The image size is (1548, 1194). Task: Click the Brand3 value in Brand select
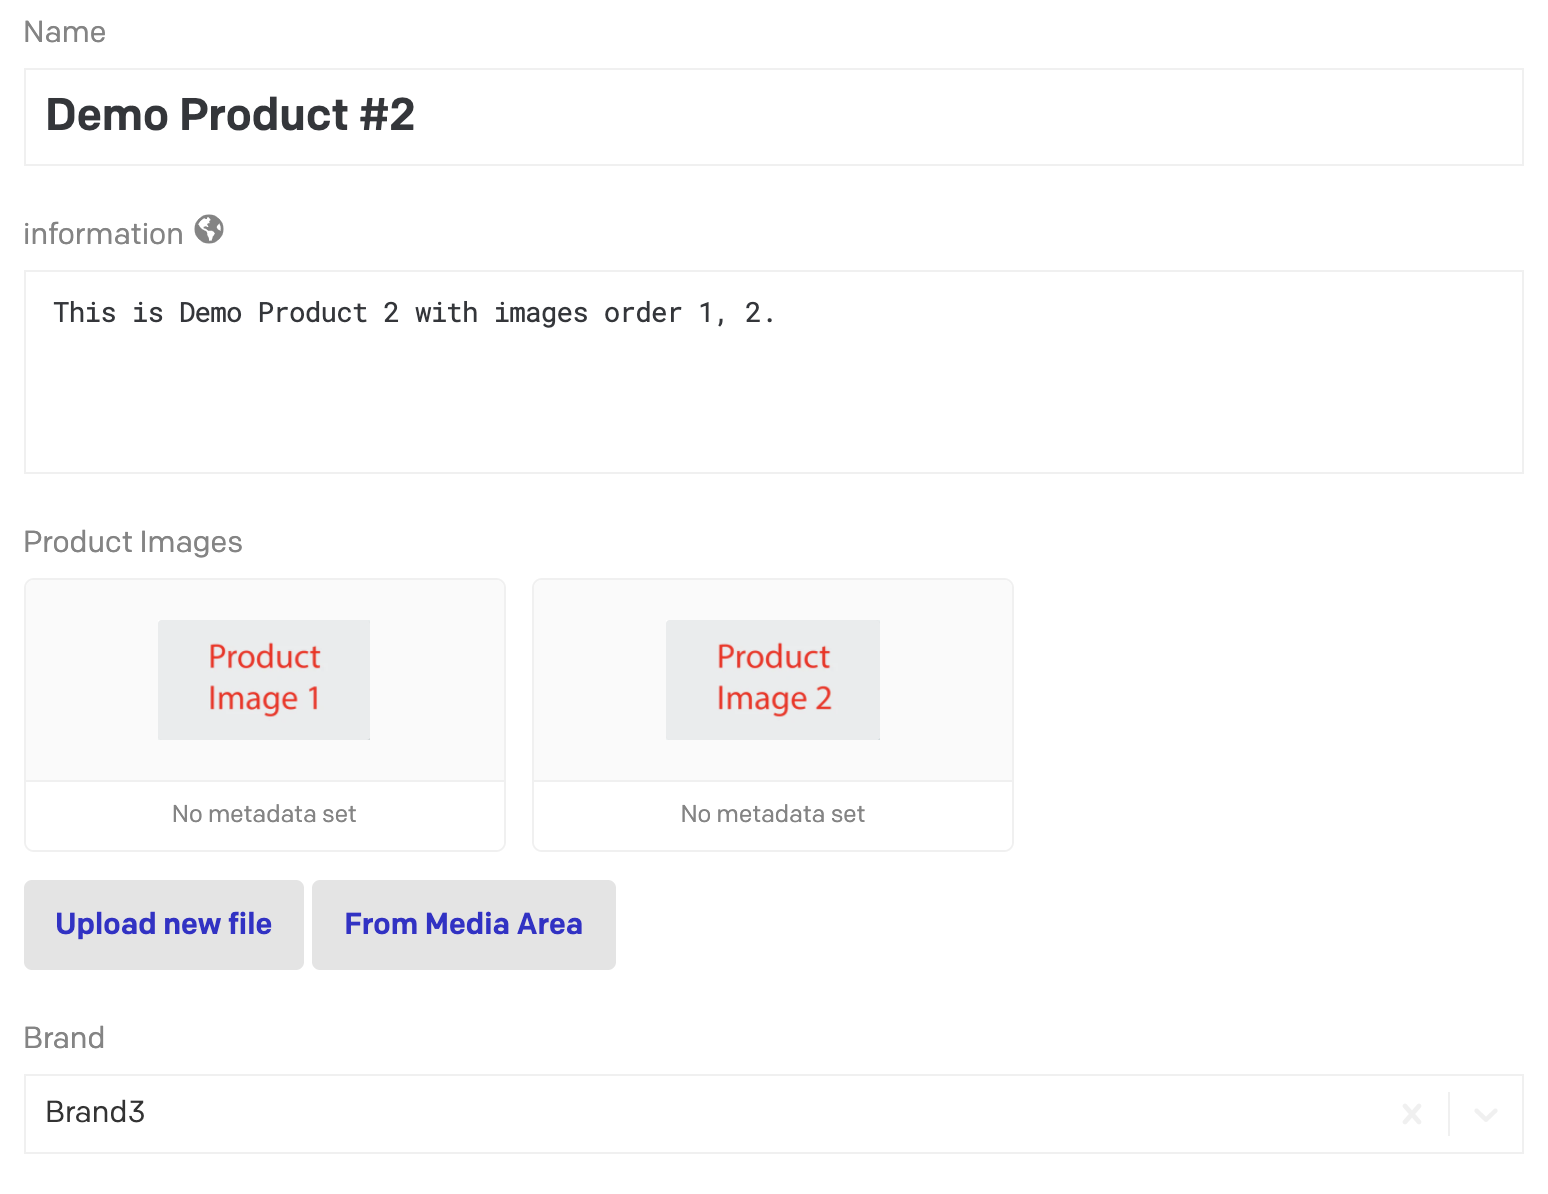tap(96, 1112)
